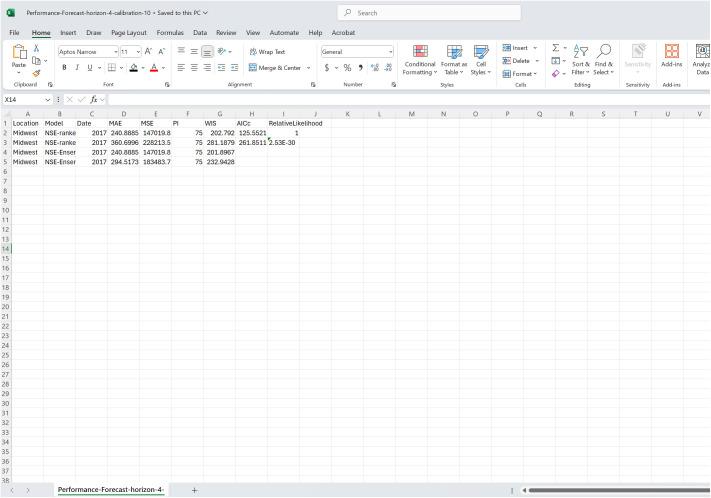The height and width of the screenshot is (498, 711).
Task: Open Sort & Filter
Action: 581,59
